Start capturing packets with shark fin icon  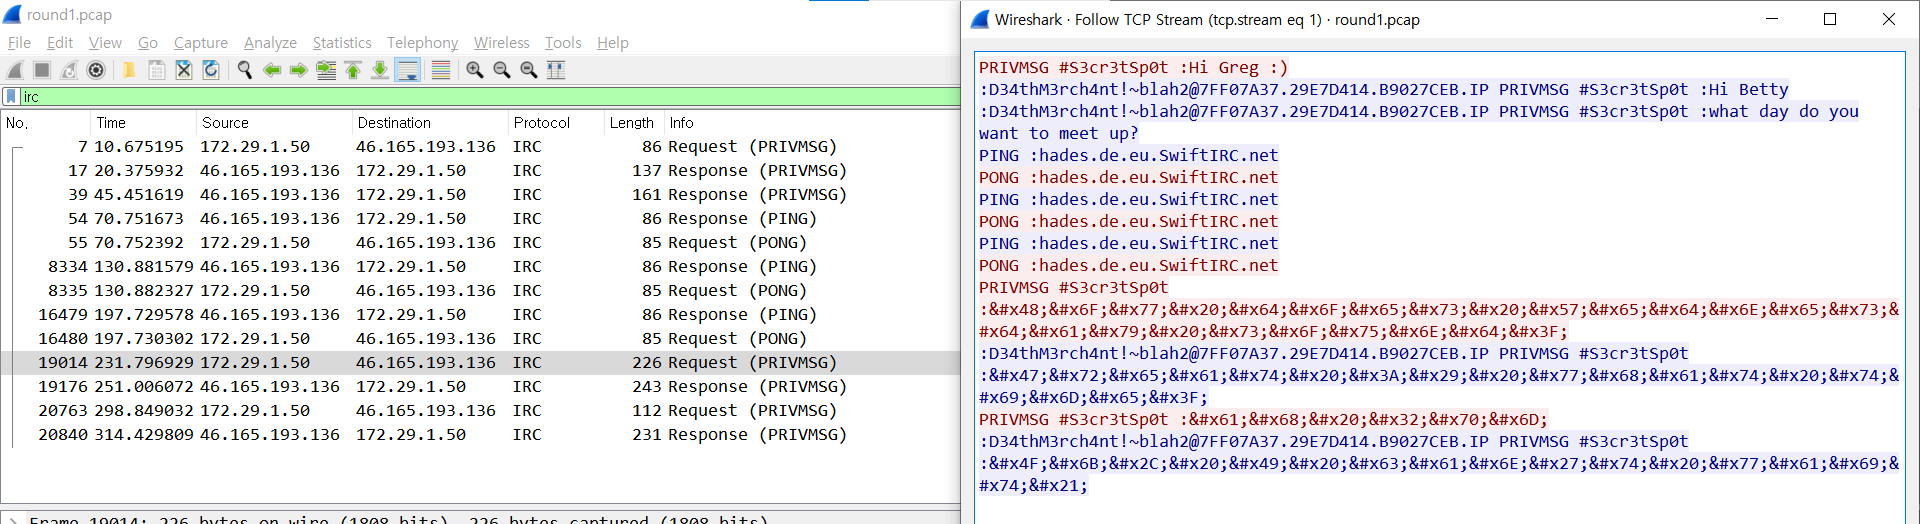coord(15,70)
